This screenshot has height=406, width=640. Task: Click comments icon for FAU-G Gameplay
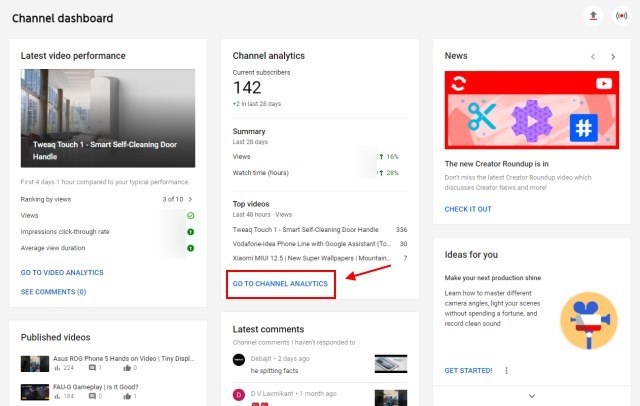coord(92,396)
